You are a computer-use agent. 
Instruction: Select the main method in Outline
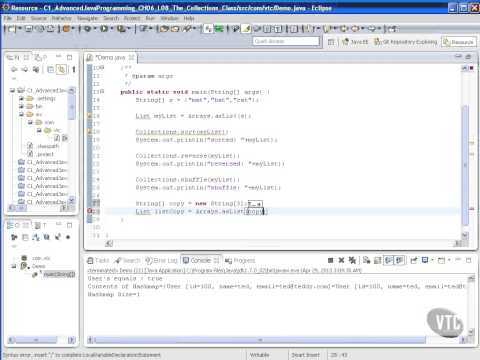pyautogui.click(x=54, y=274)
